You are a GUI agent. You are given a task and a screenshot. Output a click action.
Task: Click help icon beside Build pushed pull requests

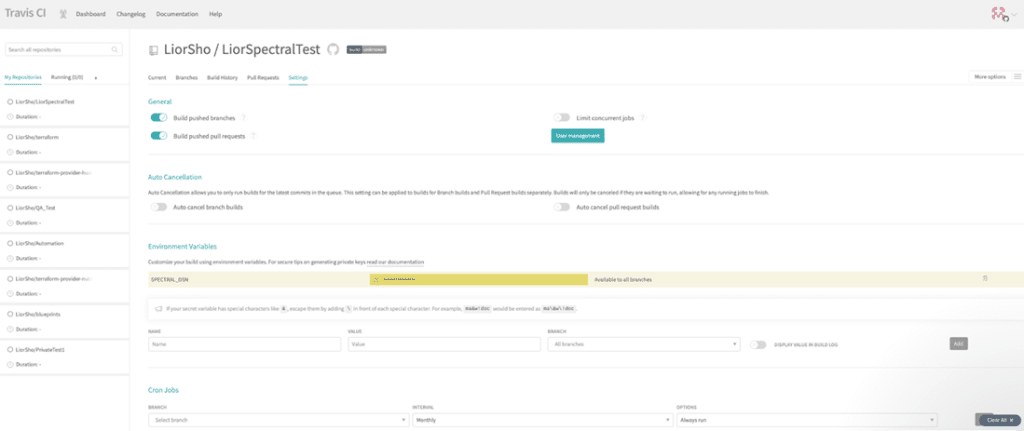[253, 136]
